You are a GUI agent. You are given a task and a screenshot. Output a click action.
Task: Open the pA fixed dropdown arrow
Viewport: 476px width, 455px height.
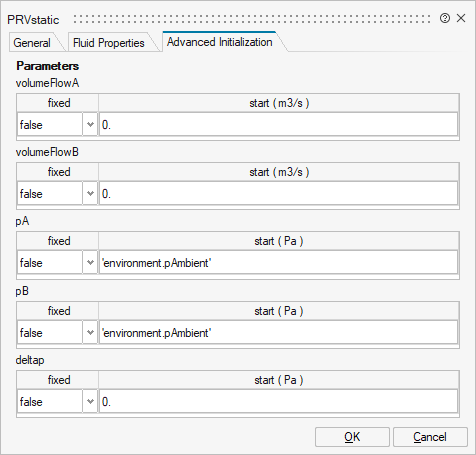[x=90, y=263]
